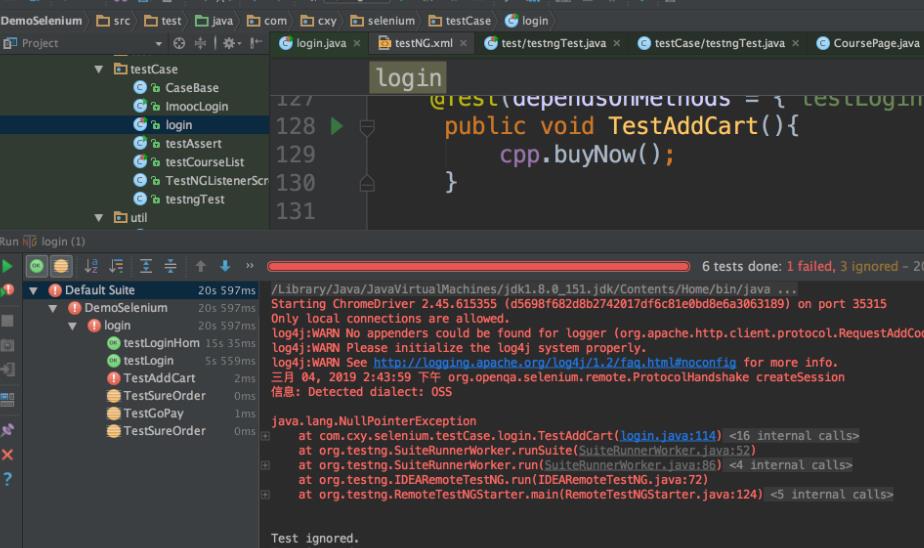The width and height of the screenshot is (924, 548).
Task: Open log4j FAQ noconfig hyperlink
Action: (x=555, y=362)
